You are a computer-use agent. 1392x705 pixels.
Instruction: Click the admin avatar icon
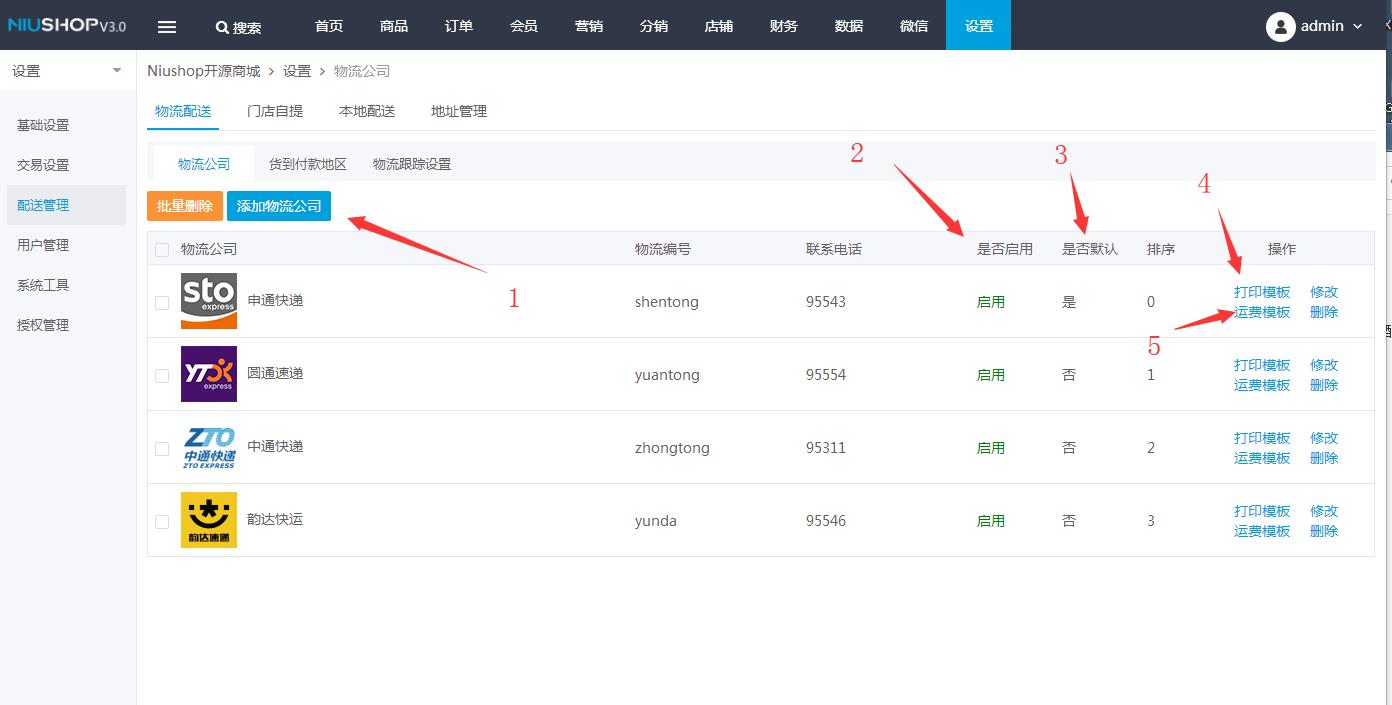click(x=1280, y=26)
